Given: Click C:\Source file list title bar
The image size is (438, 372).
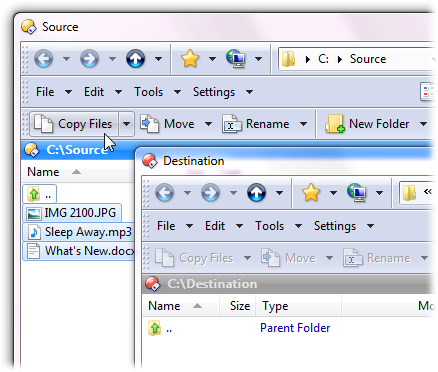Looking at the screenshot, I should pos(78,150).
